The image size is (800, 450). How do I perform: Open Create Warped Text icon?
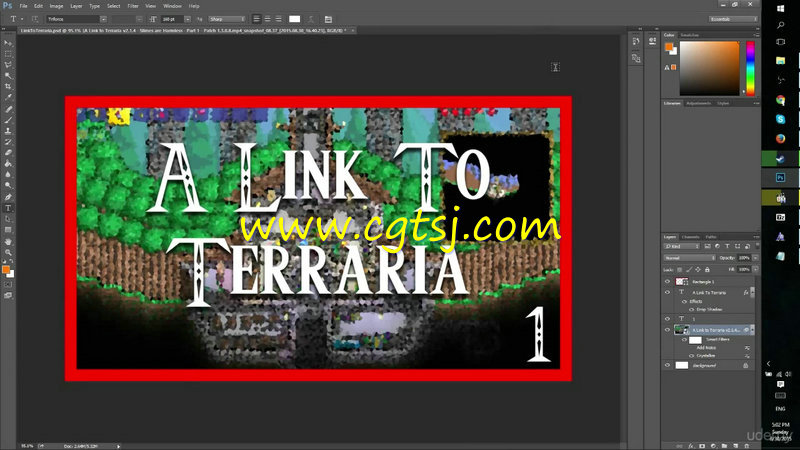coord(311,19)
